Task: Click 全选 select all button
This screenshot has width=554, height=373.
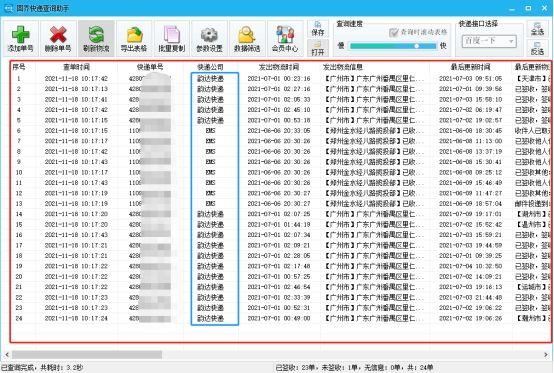Action: pos(537,29)
